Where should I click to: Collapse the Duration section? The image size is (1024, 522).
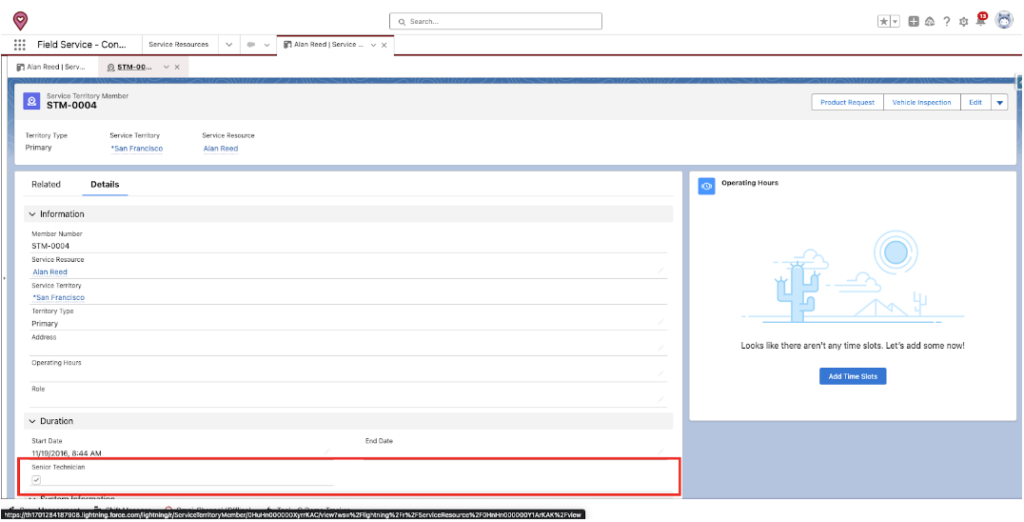tap(32, 421)
